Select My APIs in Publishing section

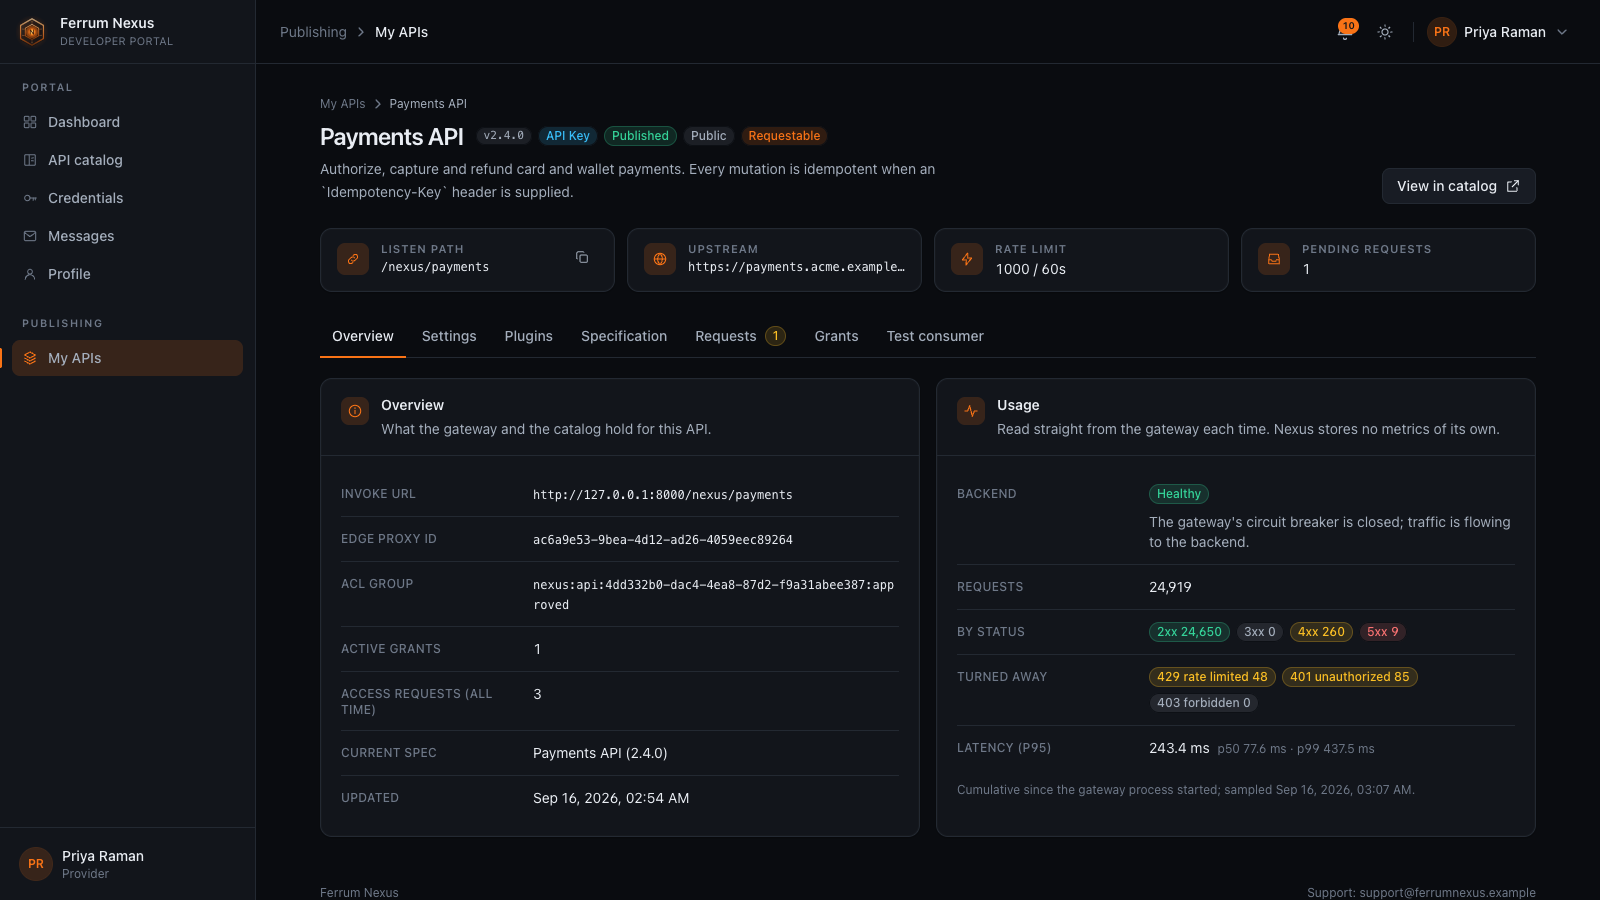127,358
